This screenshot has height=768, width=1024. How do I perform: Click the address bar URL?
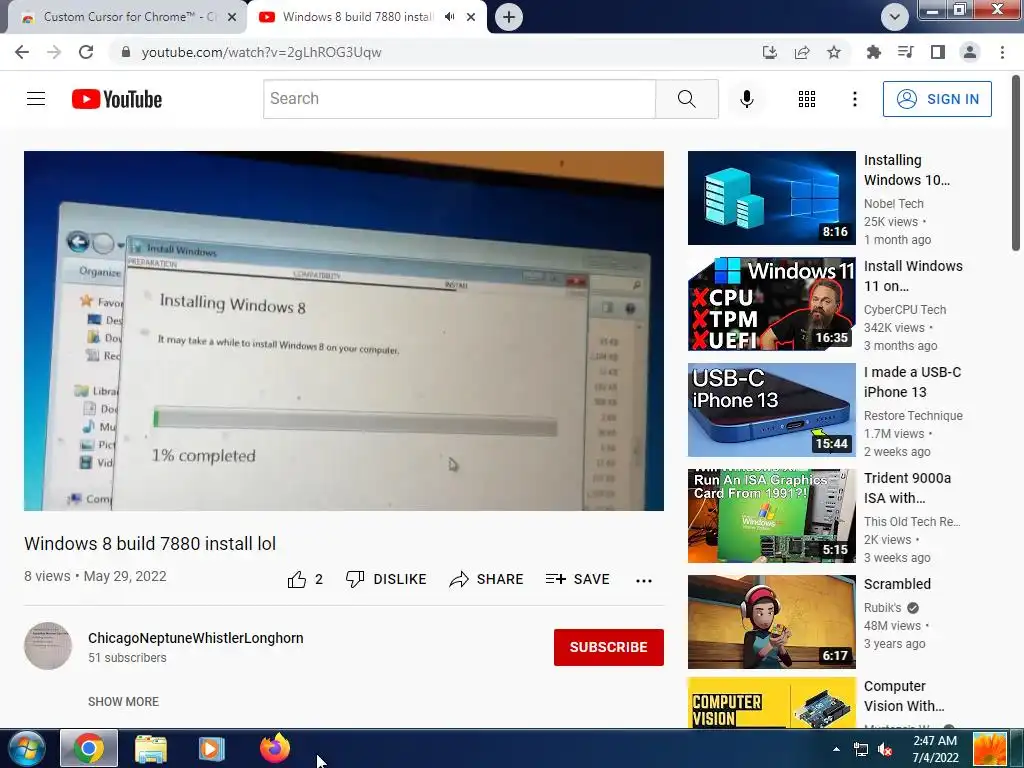pos(261,52)
